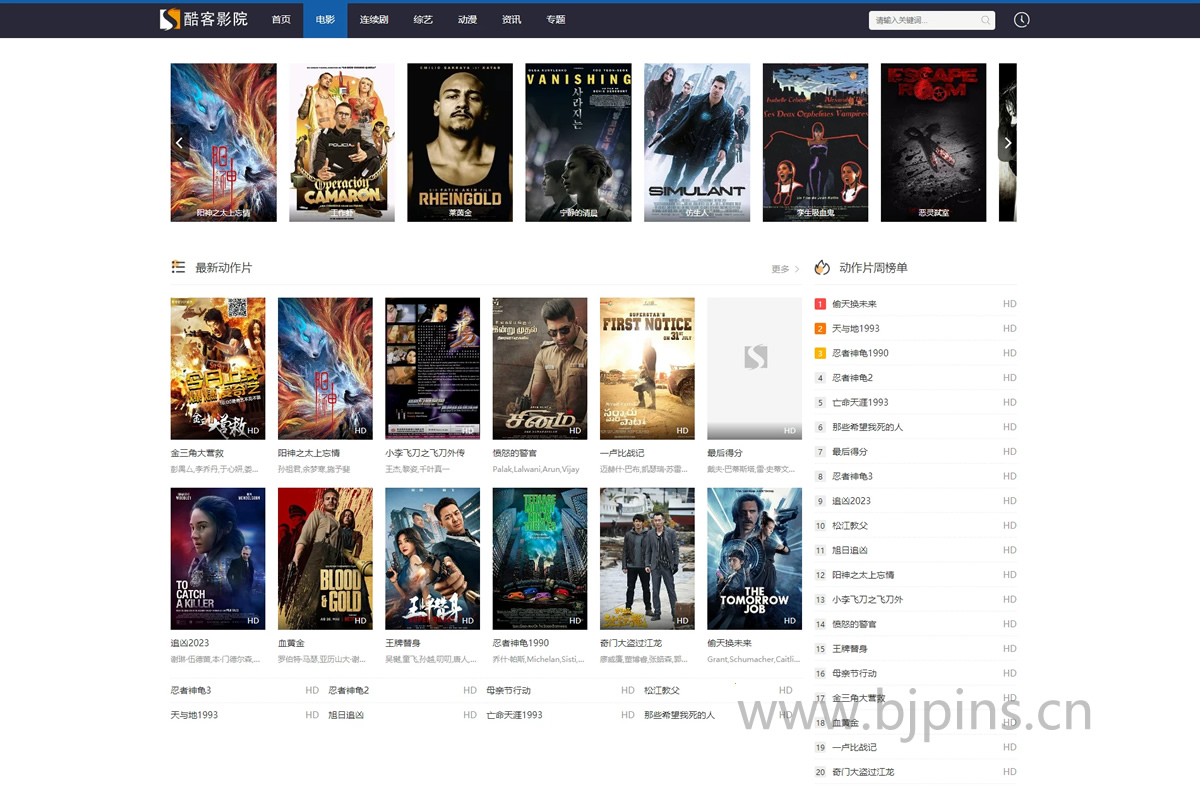Open the 首页 navigation item
This screenshot has width=1200, height=791.
281,20
